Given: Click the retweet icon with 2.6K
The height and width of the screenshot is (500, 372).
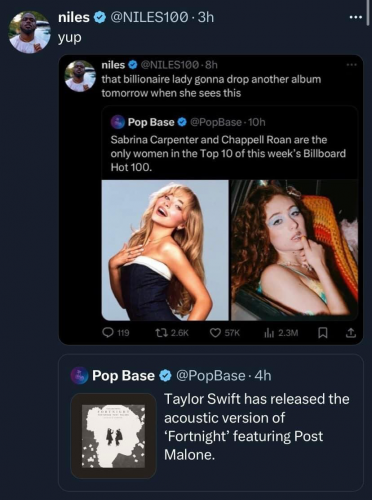Looking at the screenshot, I should (x=161, y=332).
